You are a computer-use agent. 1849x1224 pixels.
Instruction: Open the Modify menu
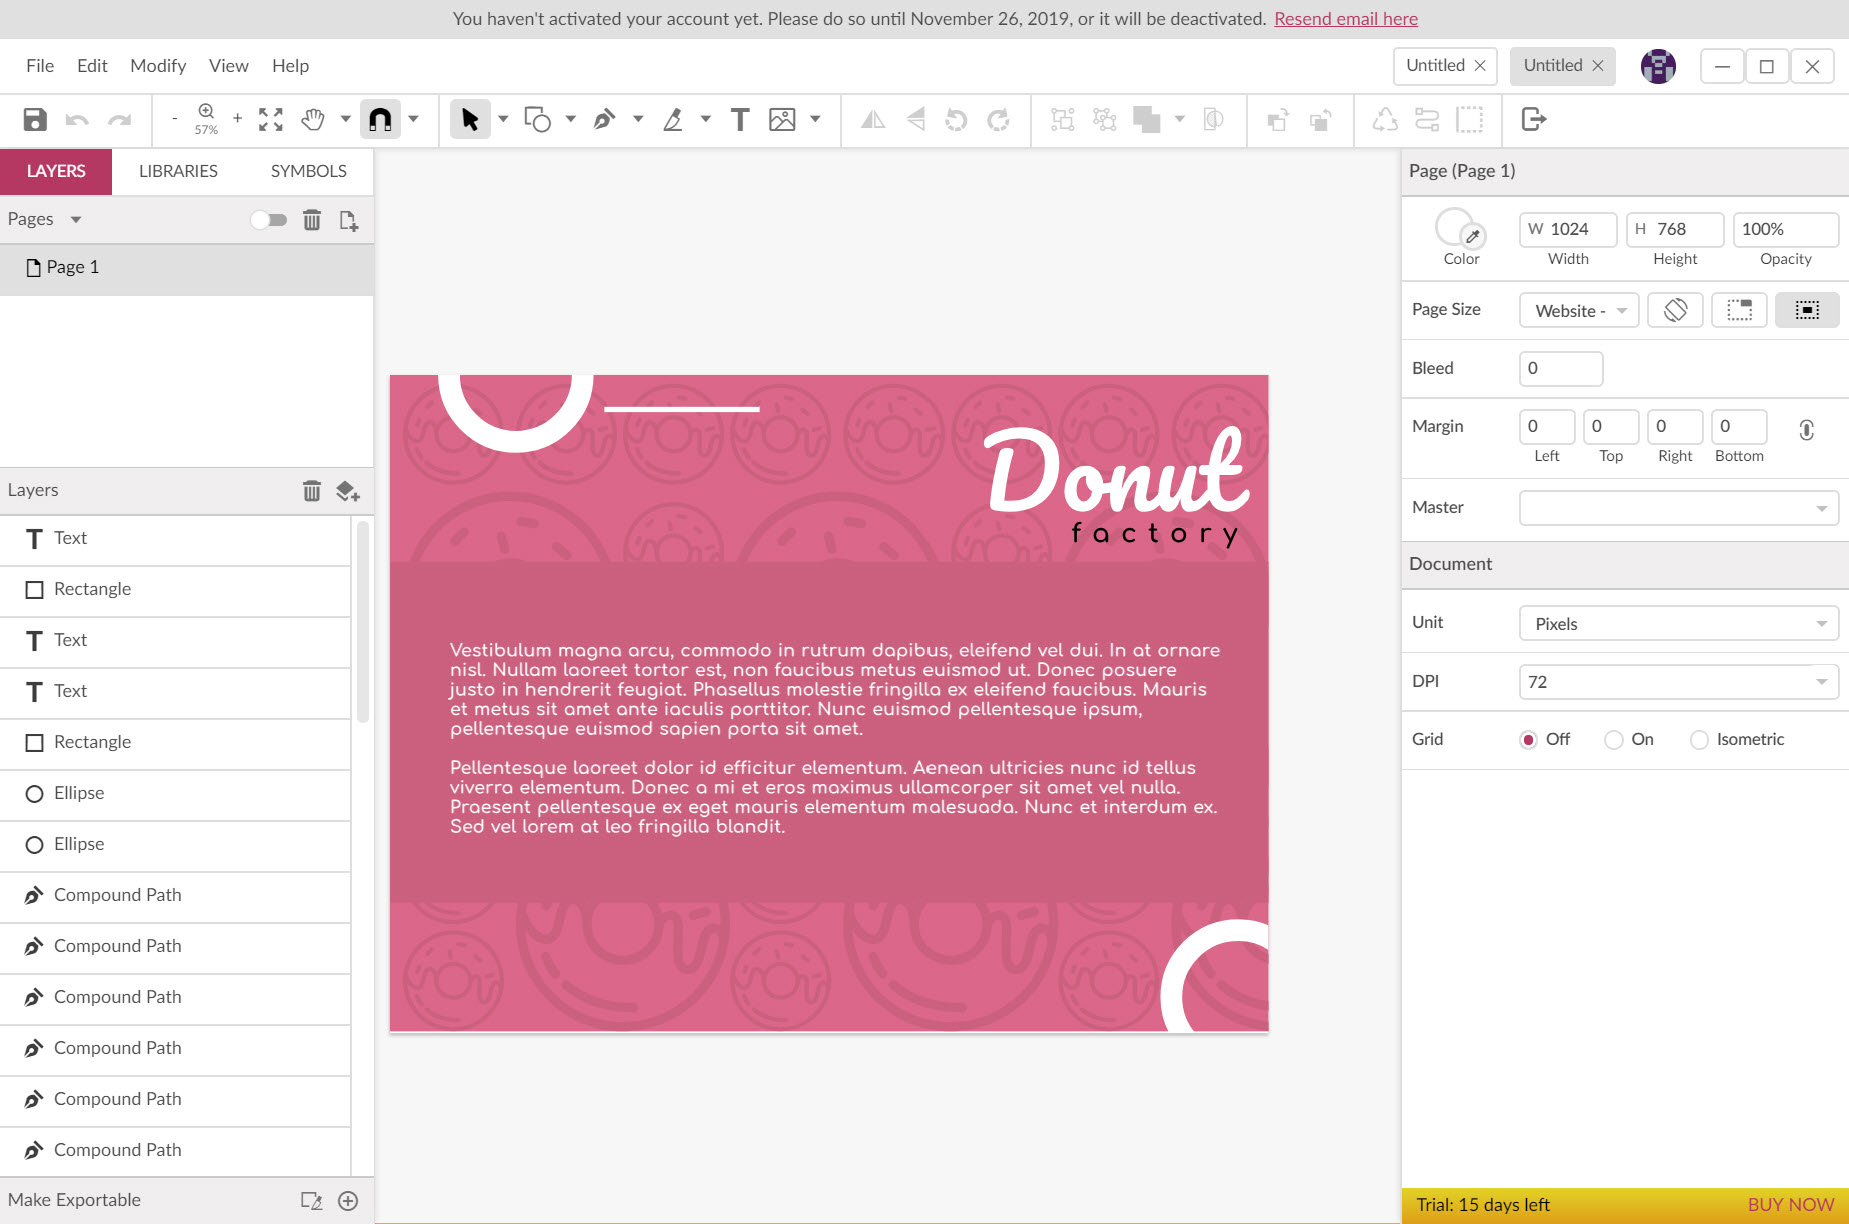point(158,66)
